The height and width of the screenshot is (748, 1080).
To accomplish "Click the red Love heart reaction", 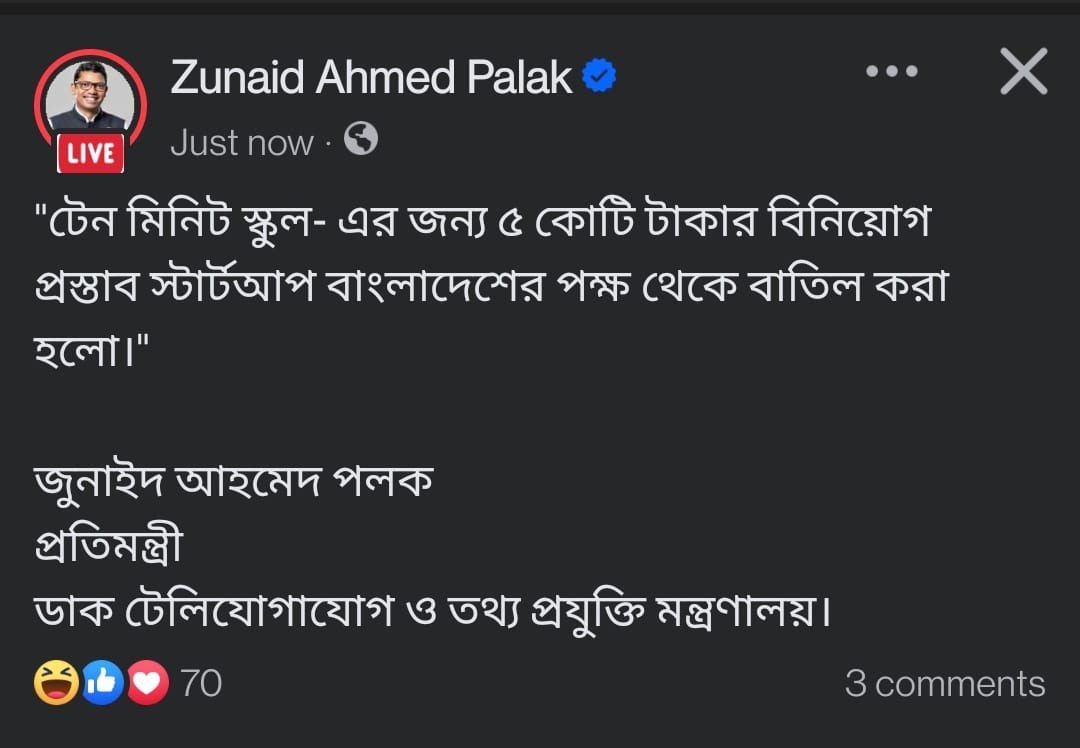I will [x=147, y=683].
